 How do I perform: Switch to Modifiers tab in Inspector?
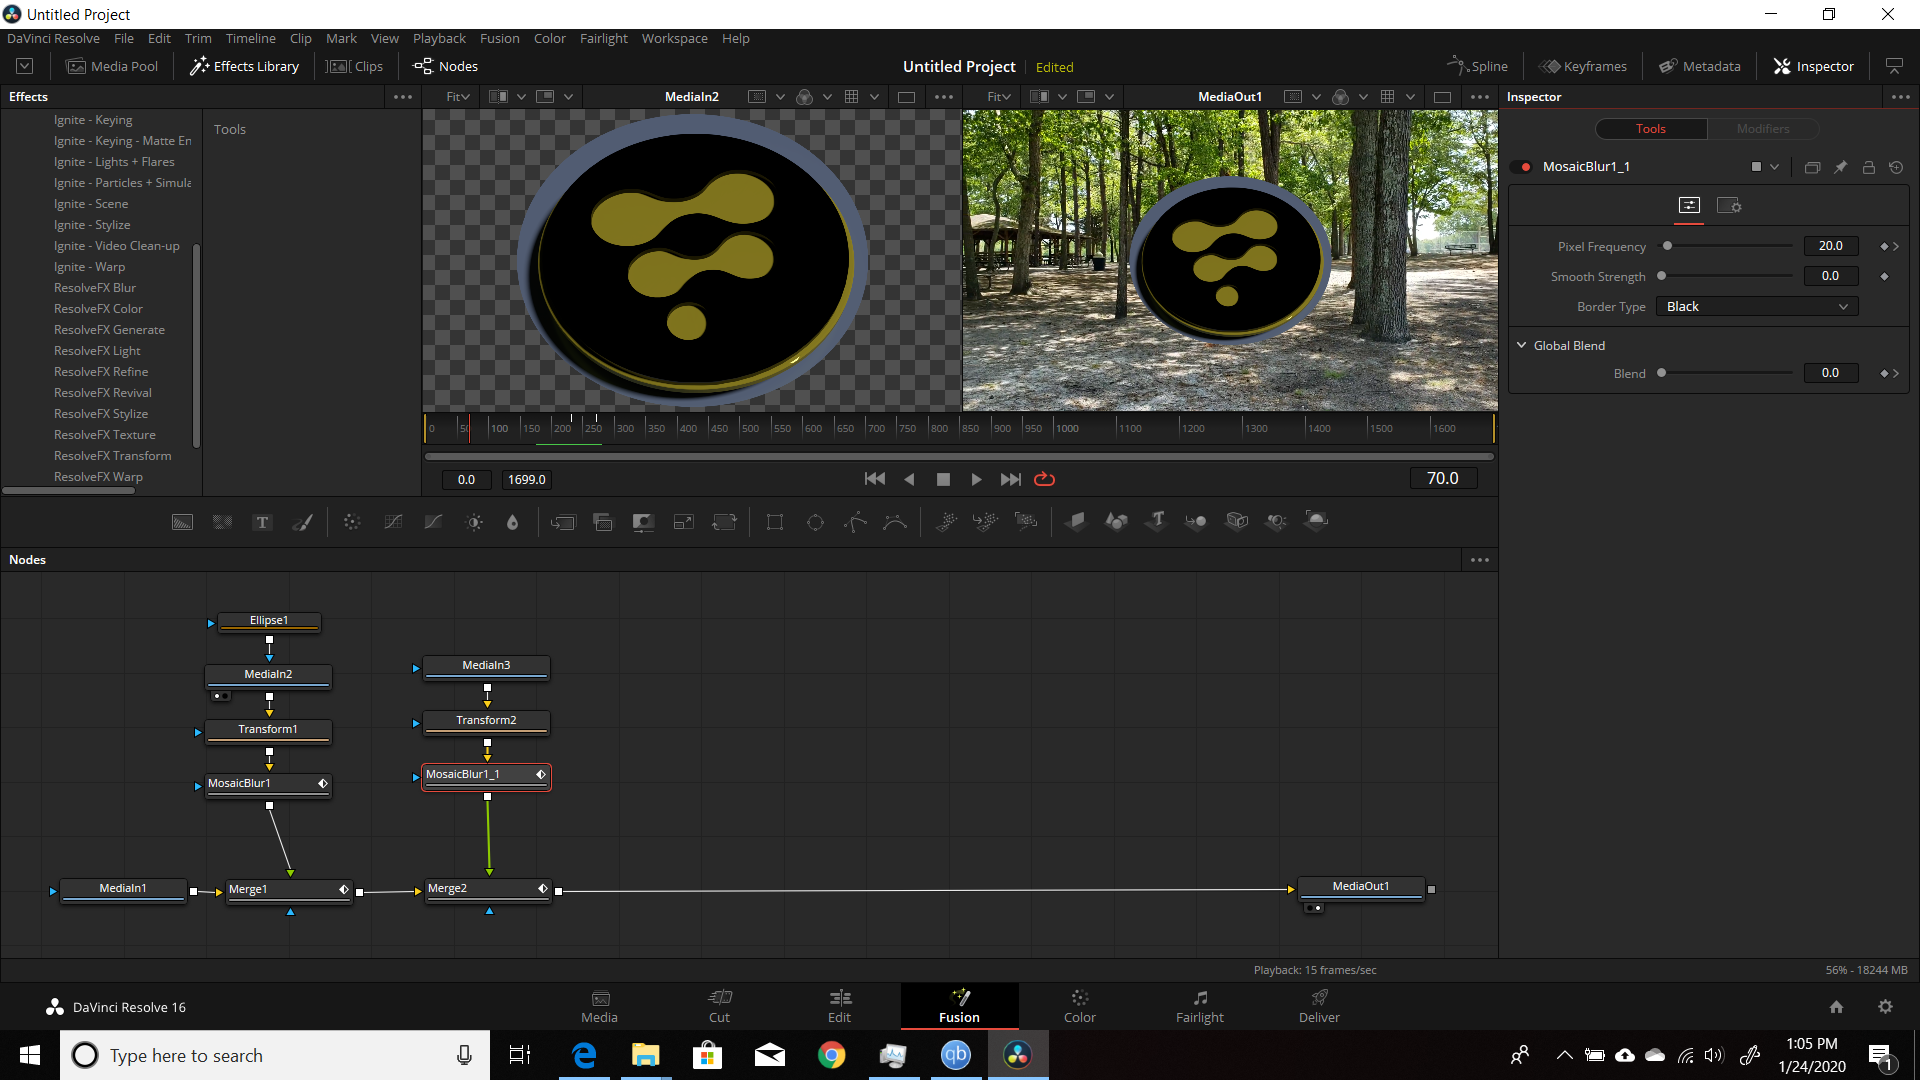pyautogui.click(x=1763, y=129)
